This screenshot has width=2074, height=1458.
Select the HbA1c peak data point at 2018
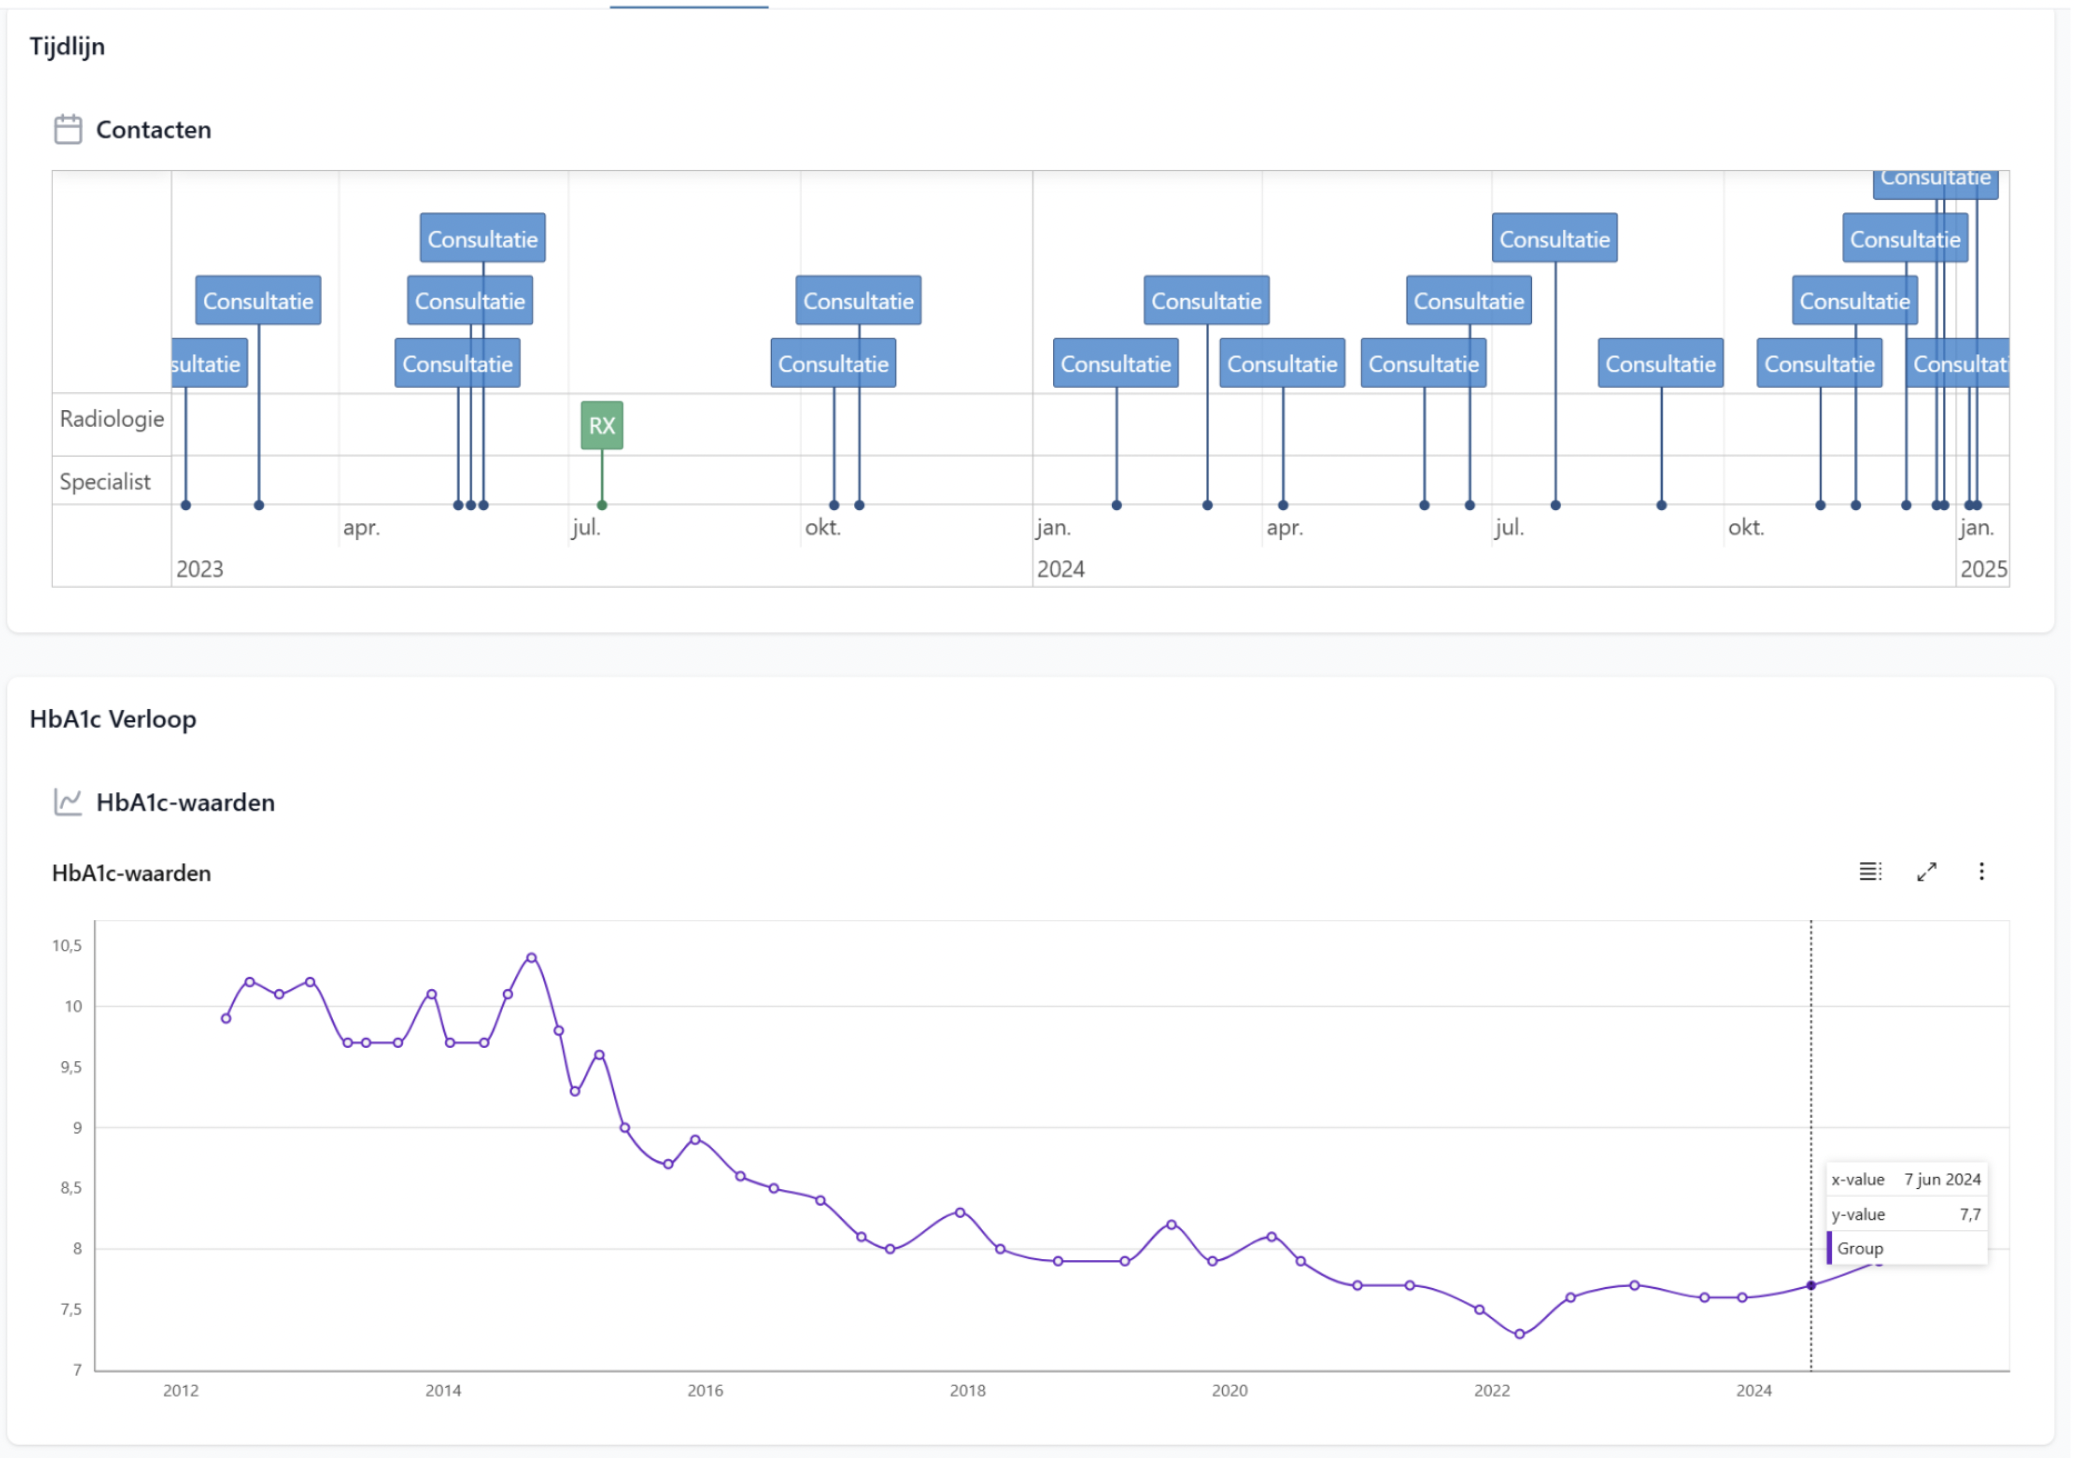961,1212
